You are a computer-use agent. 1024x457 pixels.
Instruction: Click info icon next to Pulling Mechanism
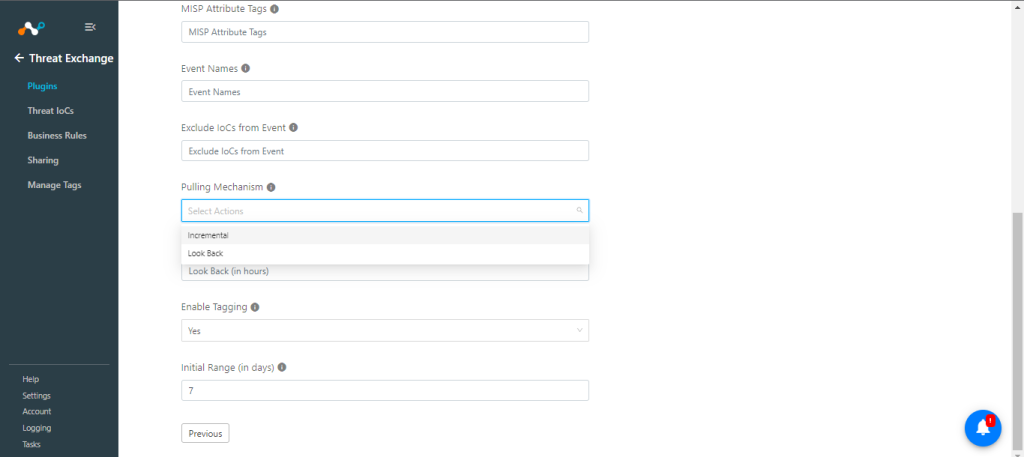coord(271,187)
